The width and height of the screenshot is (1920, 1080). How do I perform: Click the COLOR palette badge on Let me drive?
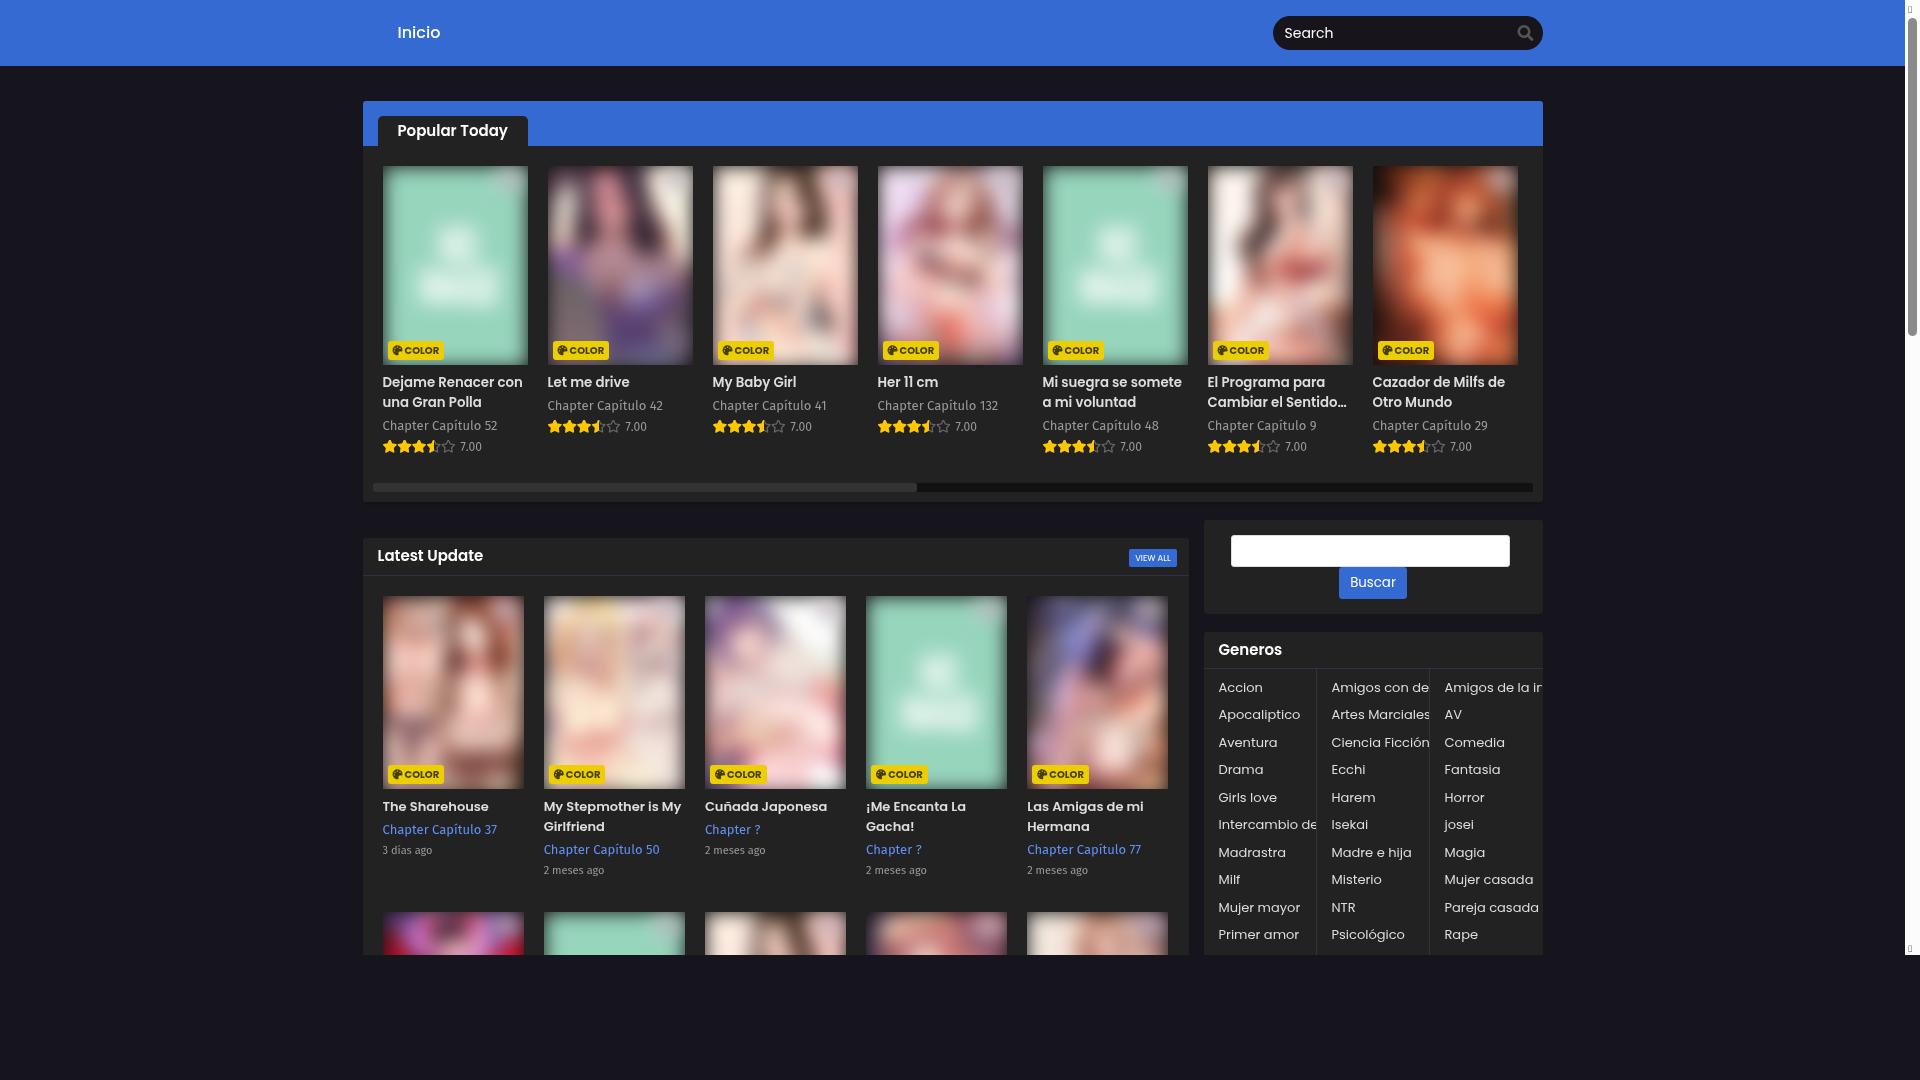581,350
